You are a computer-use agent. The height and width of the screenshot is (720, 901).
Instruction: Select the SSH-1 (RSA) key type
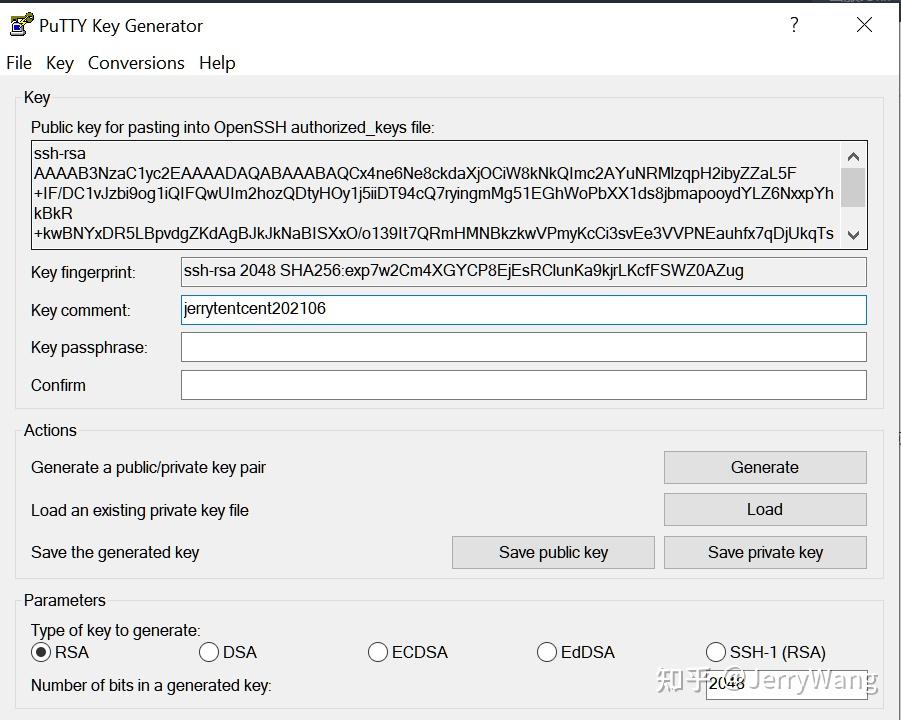pyautogui.click(x=716, y=651)
